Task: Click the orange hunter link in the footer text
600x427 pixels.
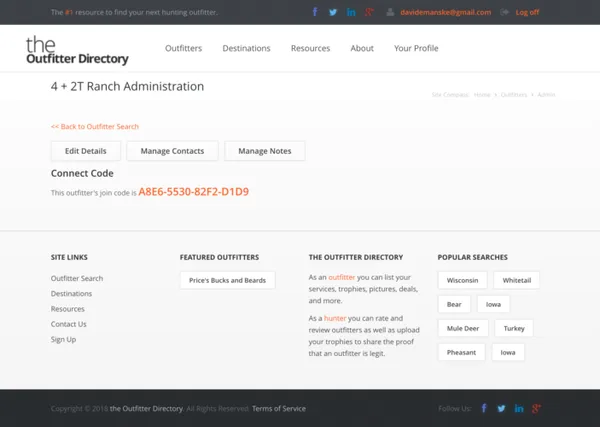Action: pyautogui.click(x=335, y=318)
